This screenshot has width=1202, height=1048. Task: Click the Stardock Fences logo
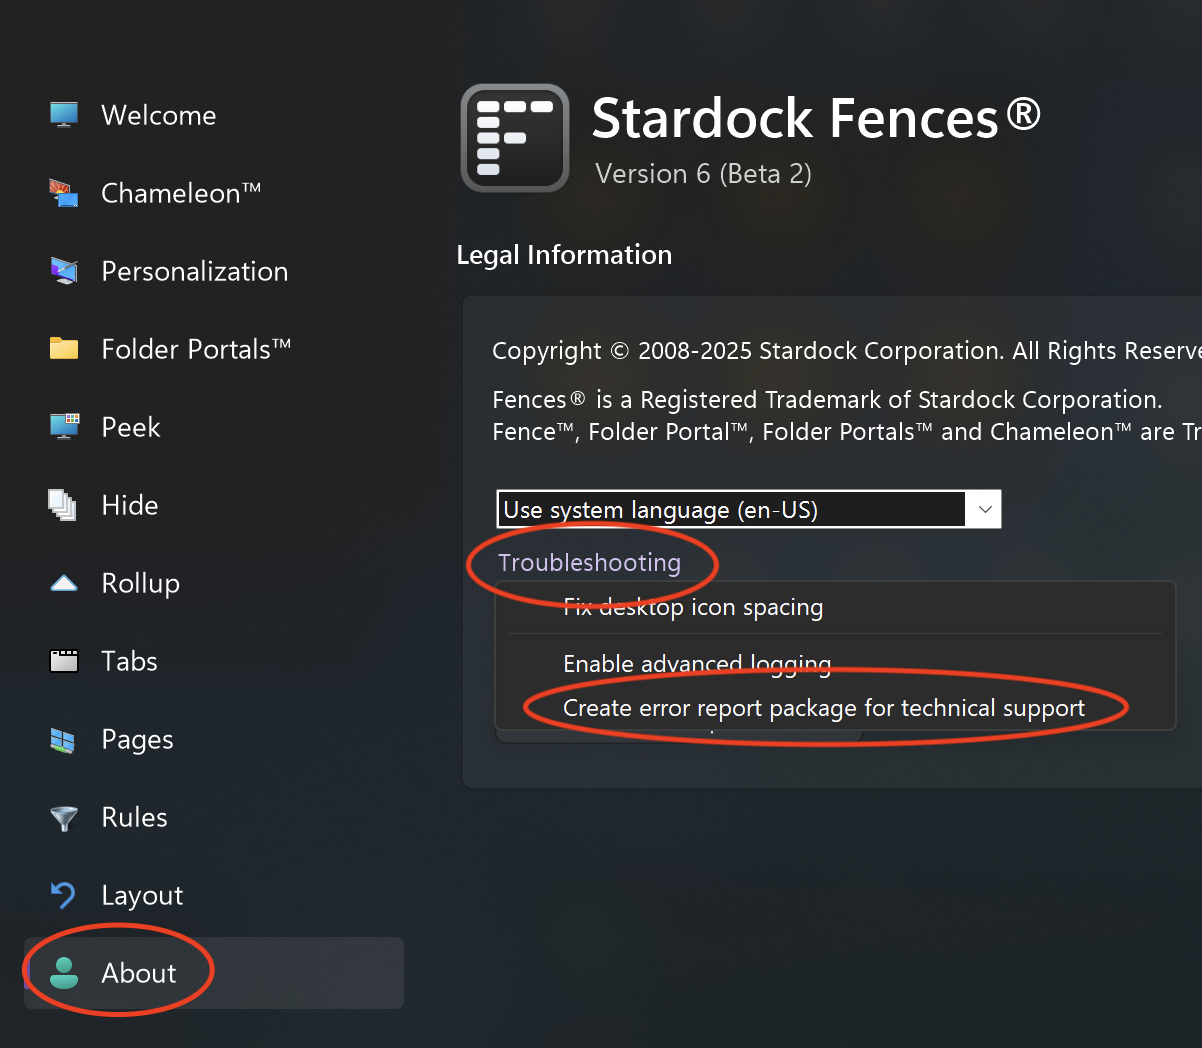coord(515,138)
